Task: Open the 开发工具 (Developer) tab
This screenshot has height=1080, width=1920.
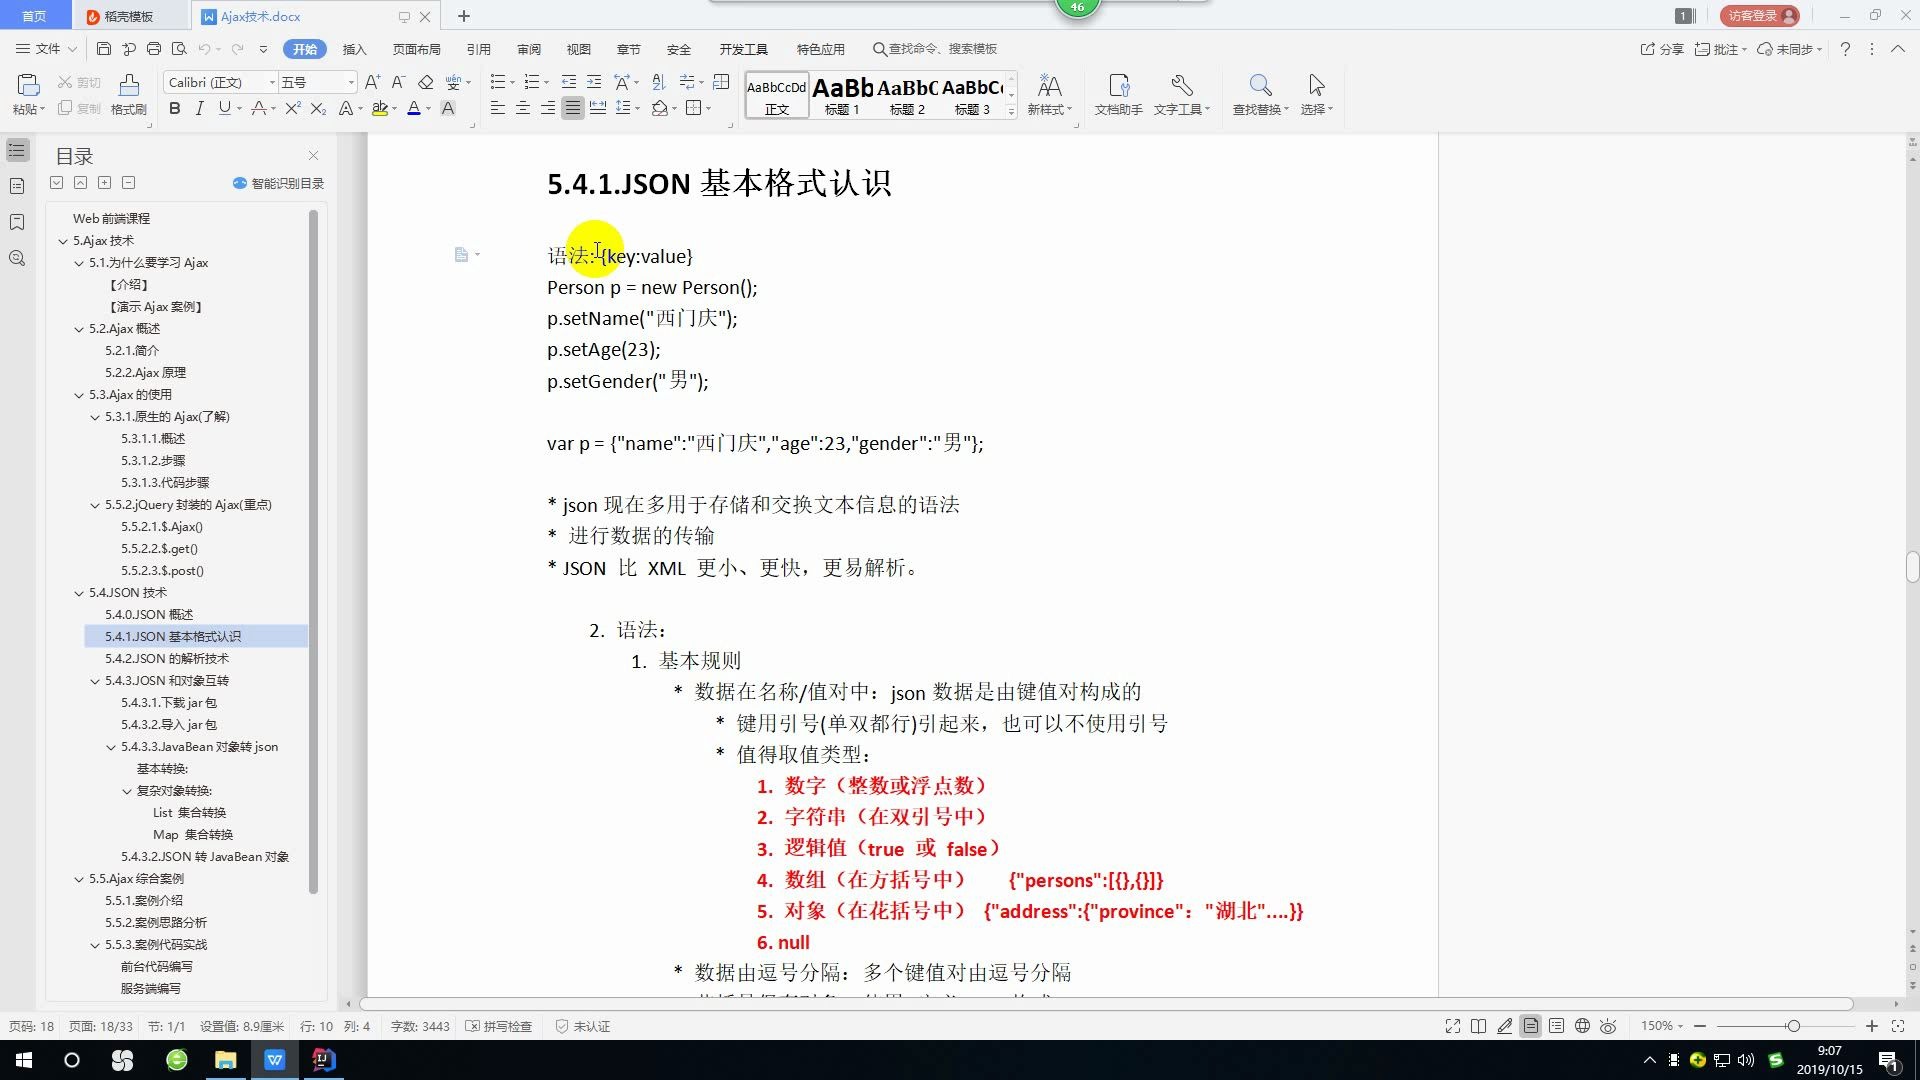Action: tap(743, 49)
